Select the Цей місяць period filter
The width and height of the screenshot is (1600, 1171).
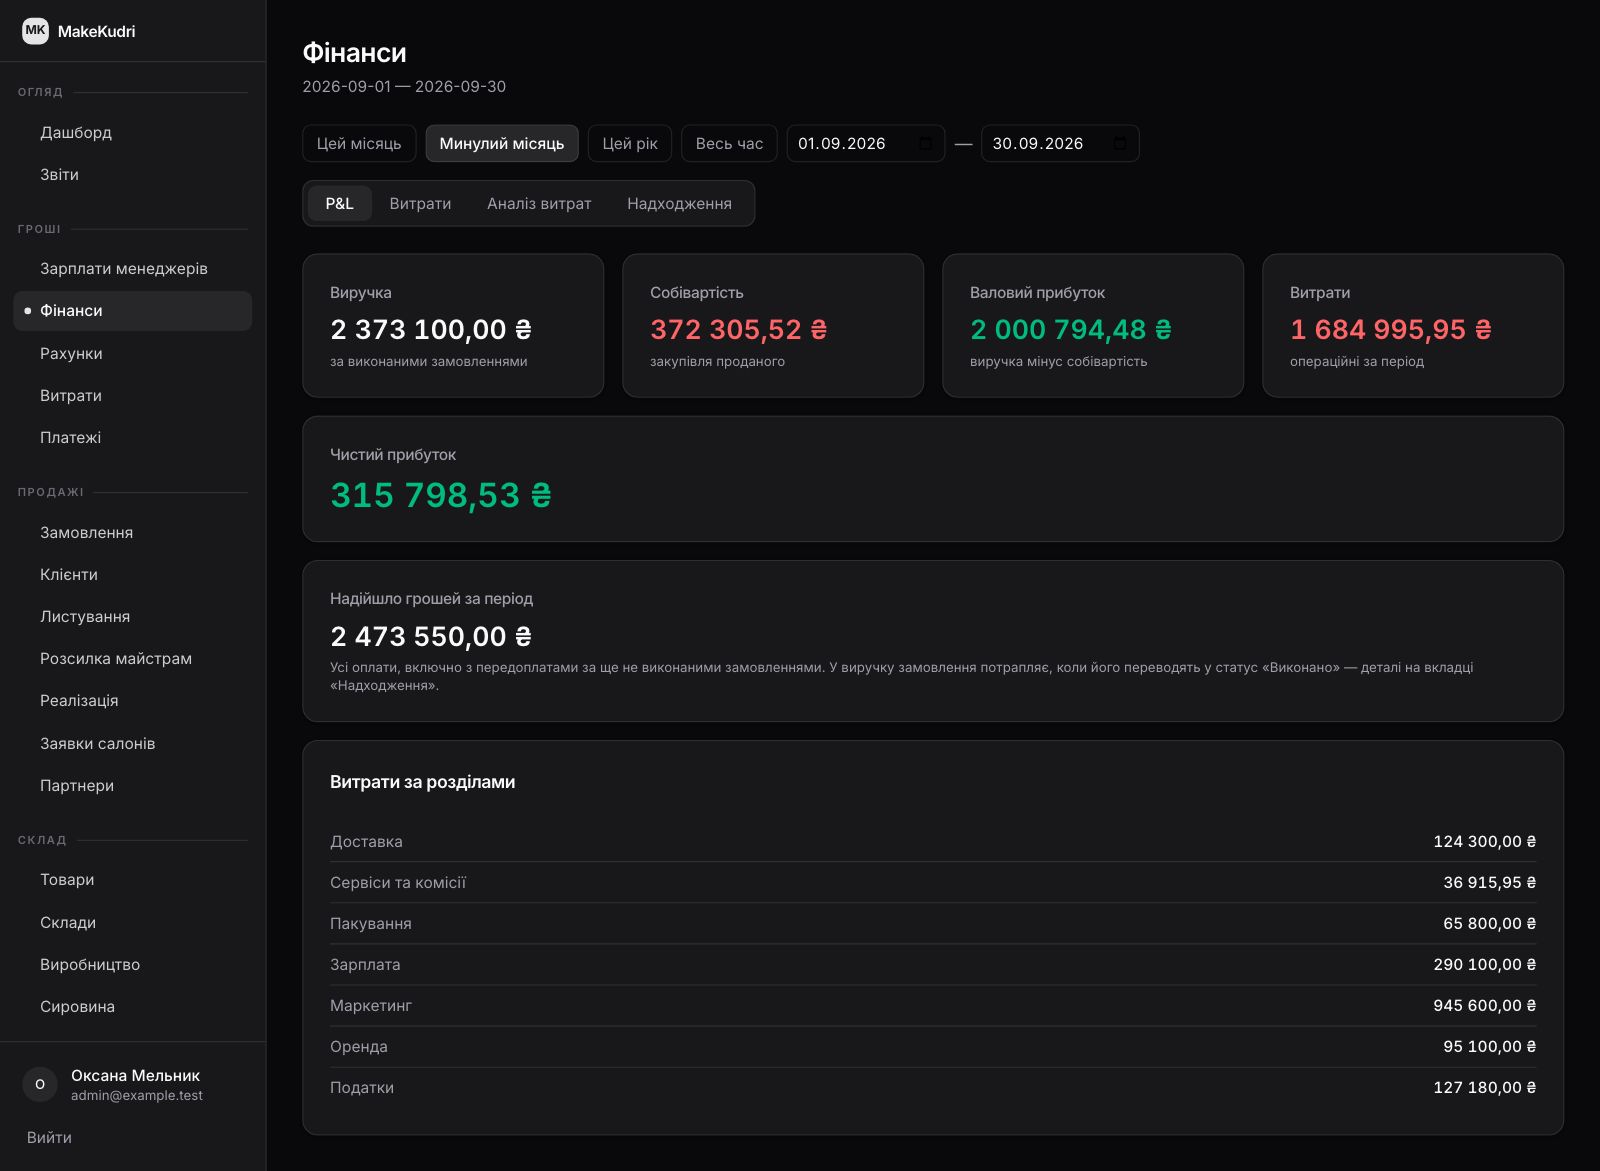pyautogui.click(x=359, y=144)
